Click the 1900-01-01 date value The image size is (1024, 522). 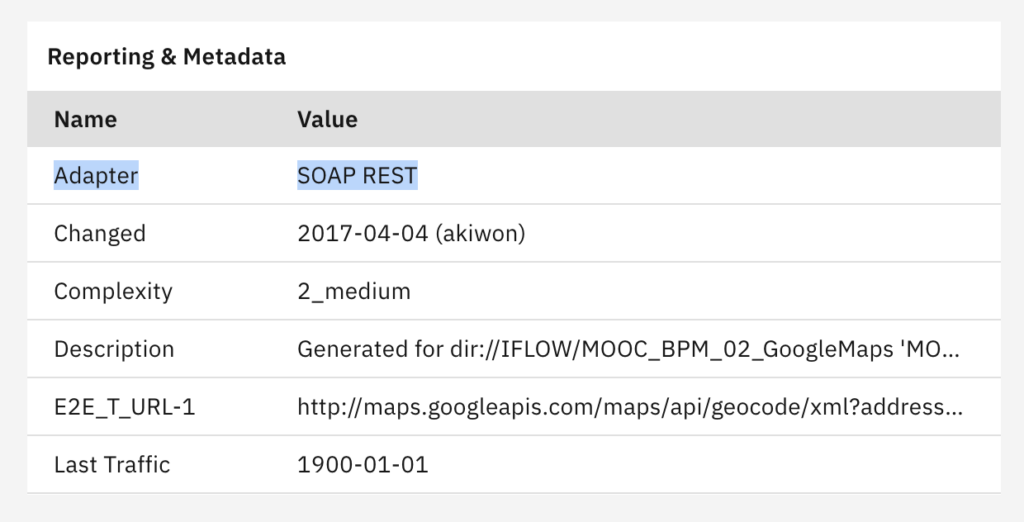[x=363, y=465]
